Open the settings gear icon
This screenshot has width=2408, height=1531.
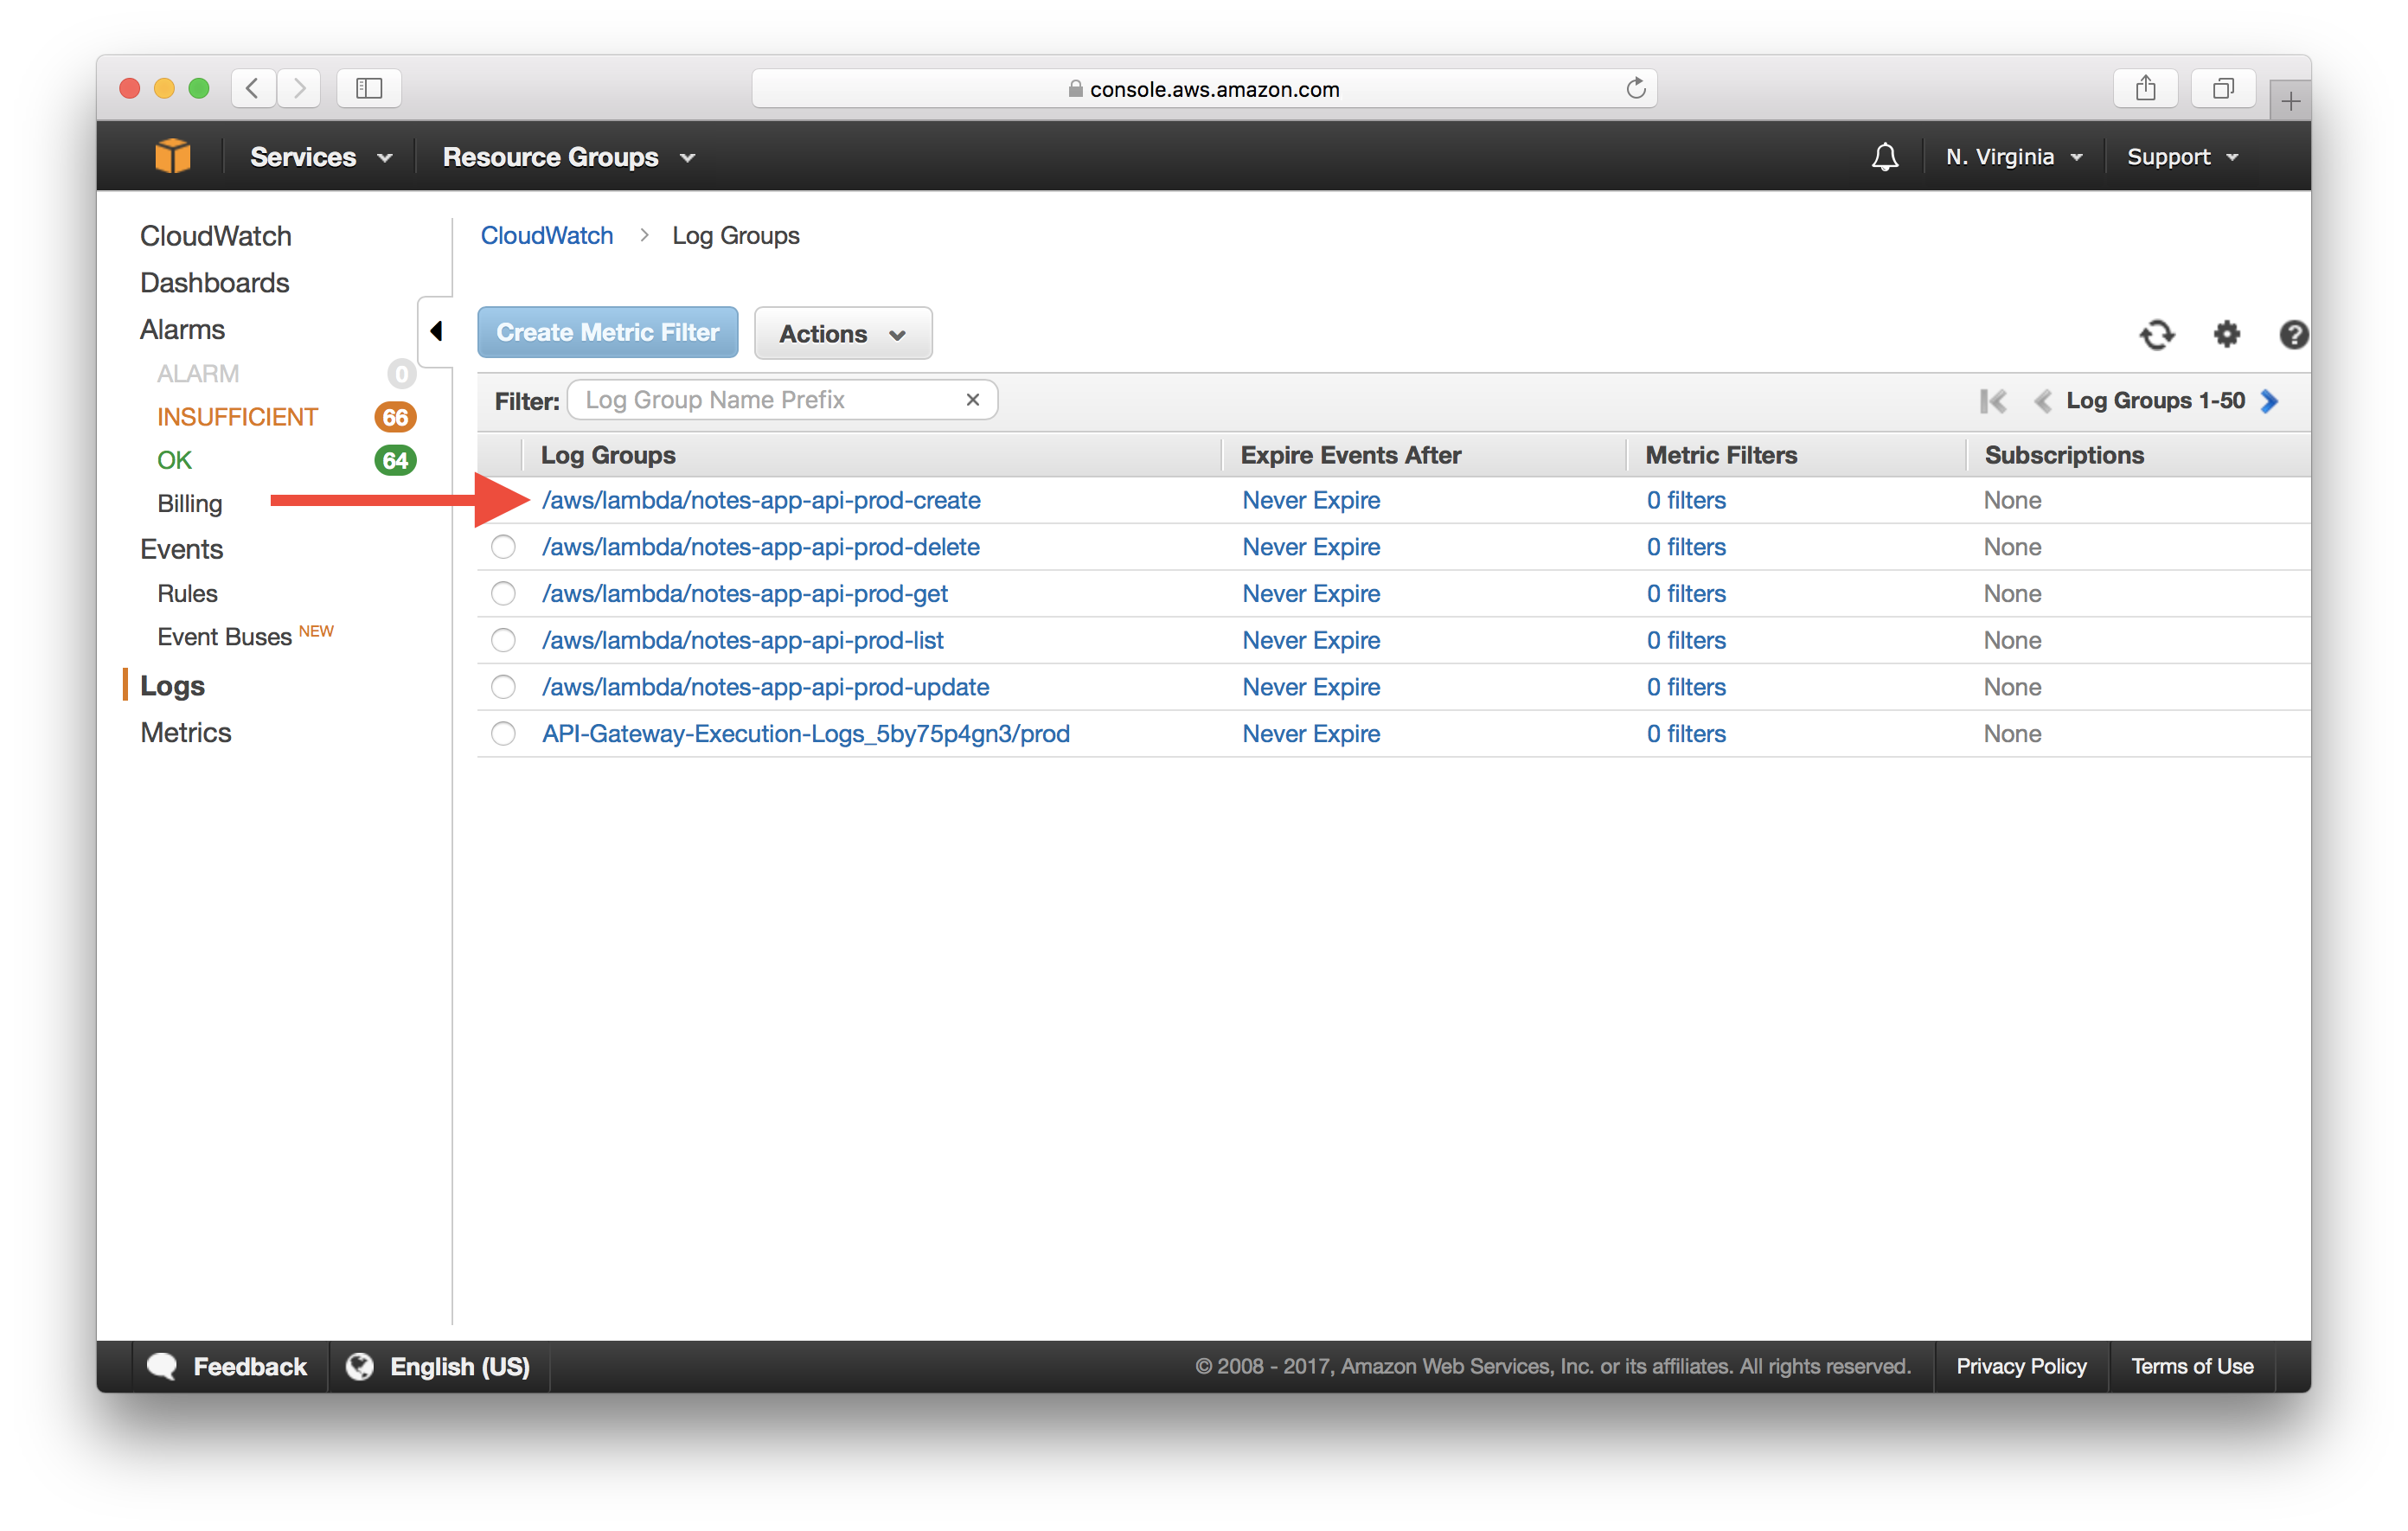pos(2226,334)
